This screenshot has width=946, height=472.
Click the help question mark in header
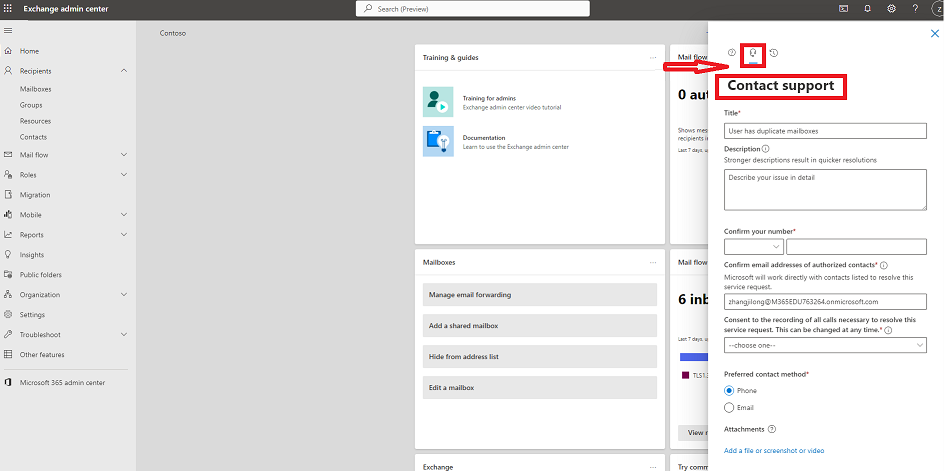click(915, 8)
